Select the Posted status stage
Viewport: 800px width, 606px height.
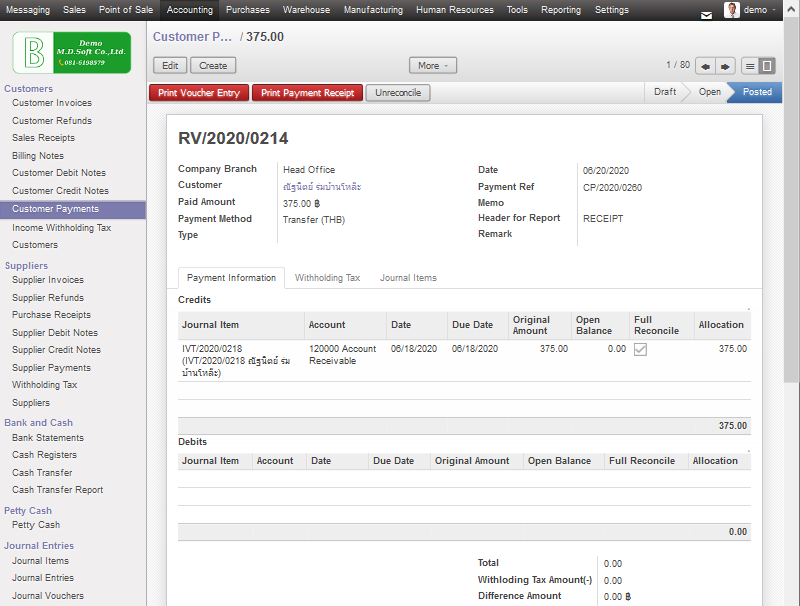point(757,92)
